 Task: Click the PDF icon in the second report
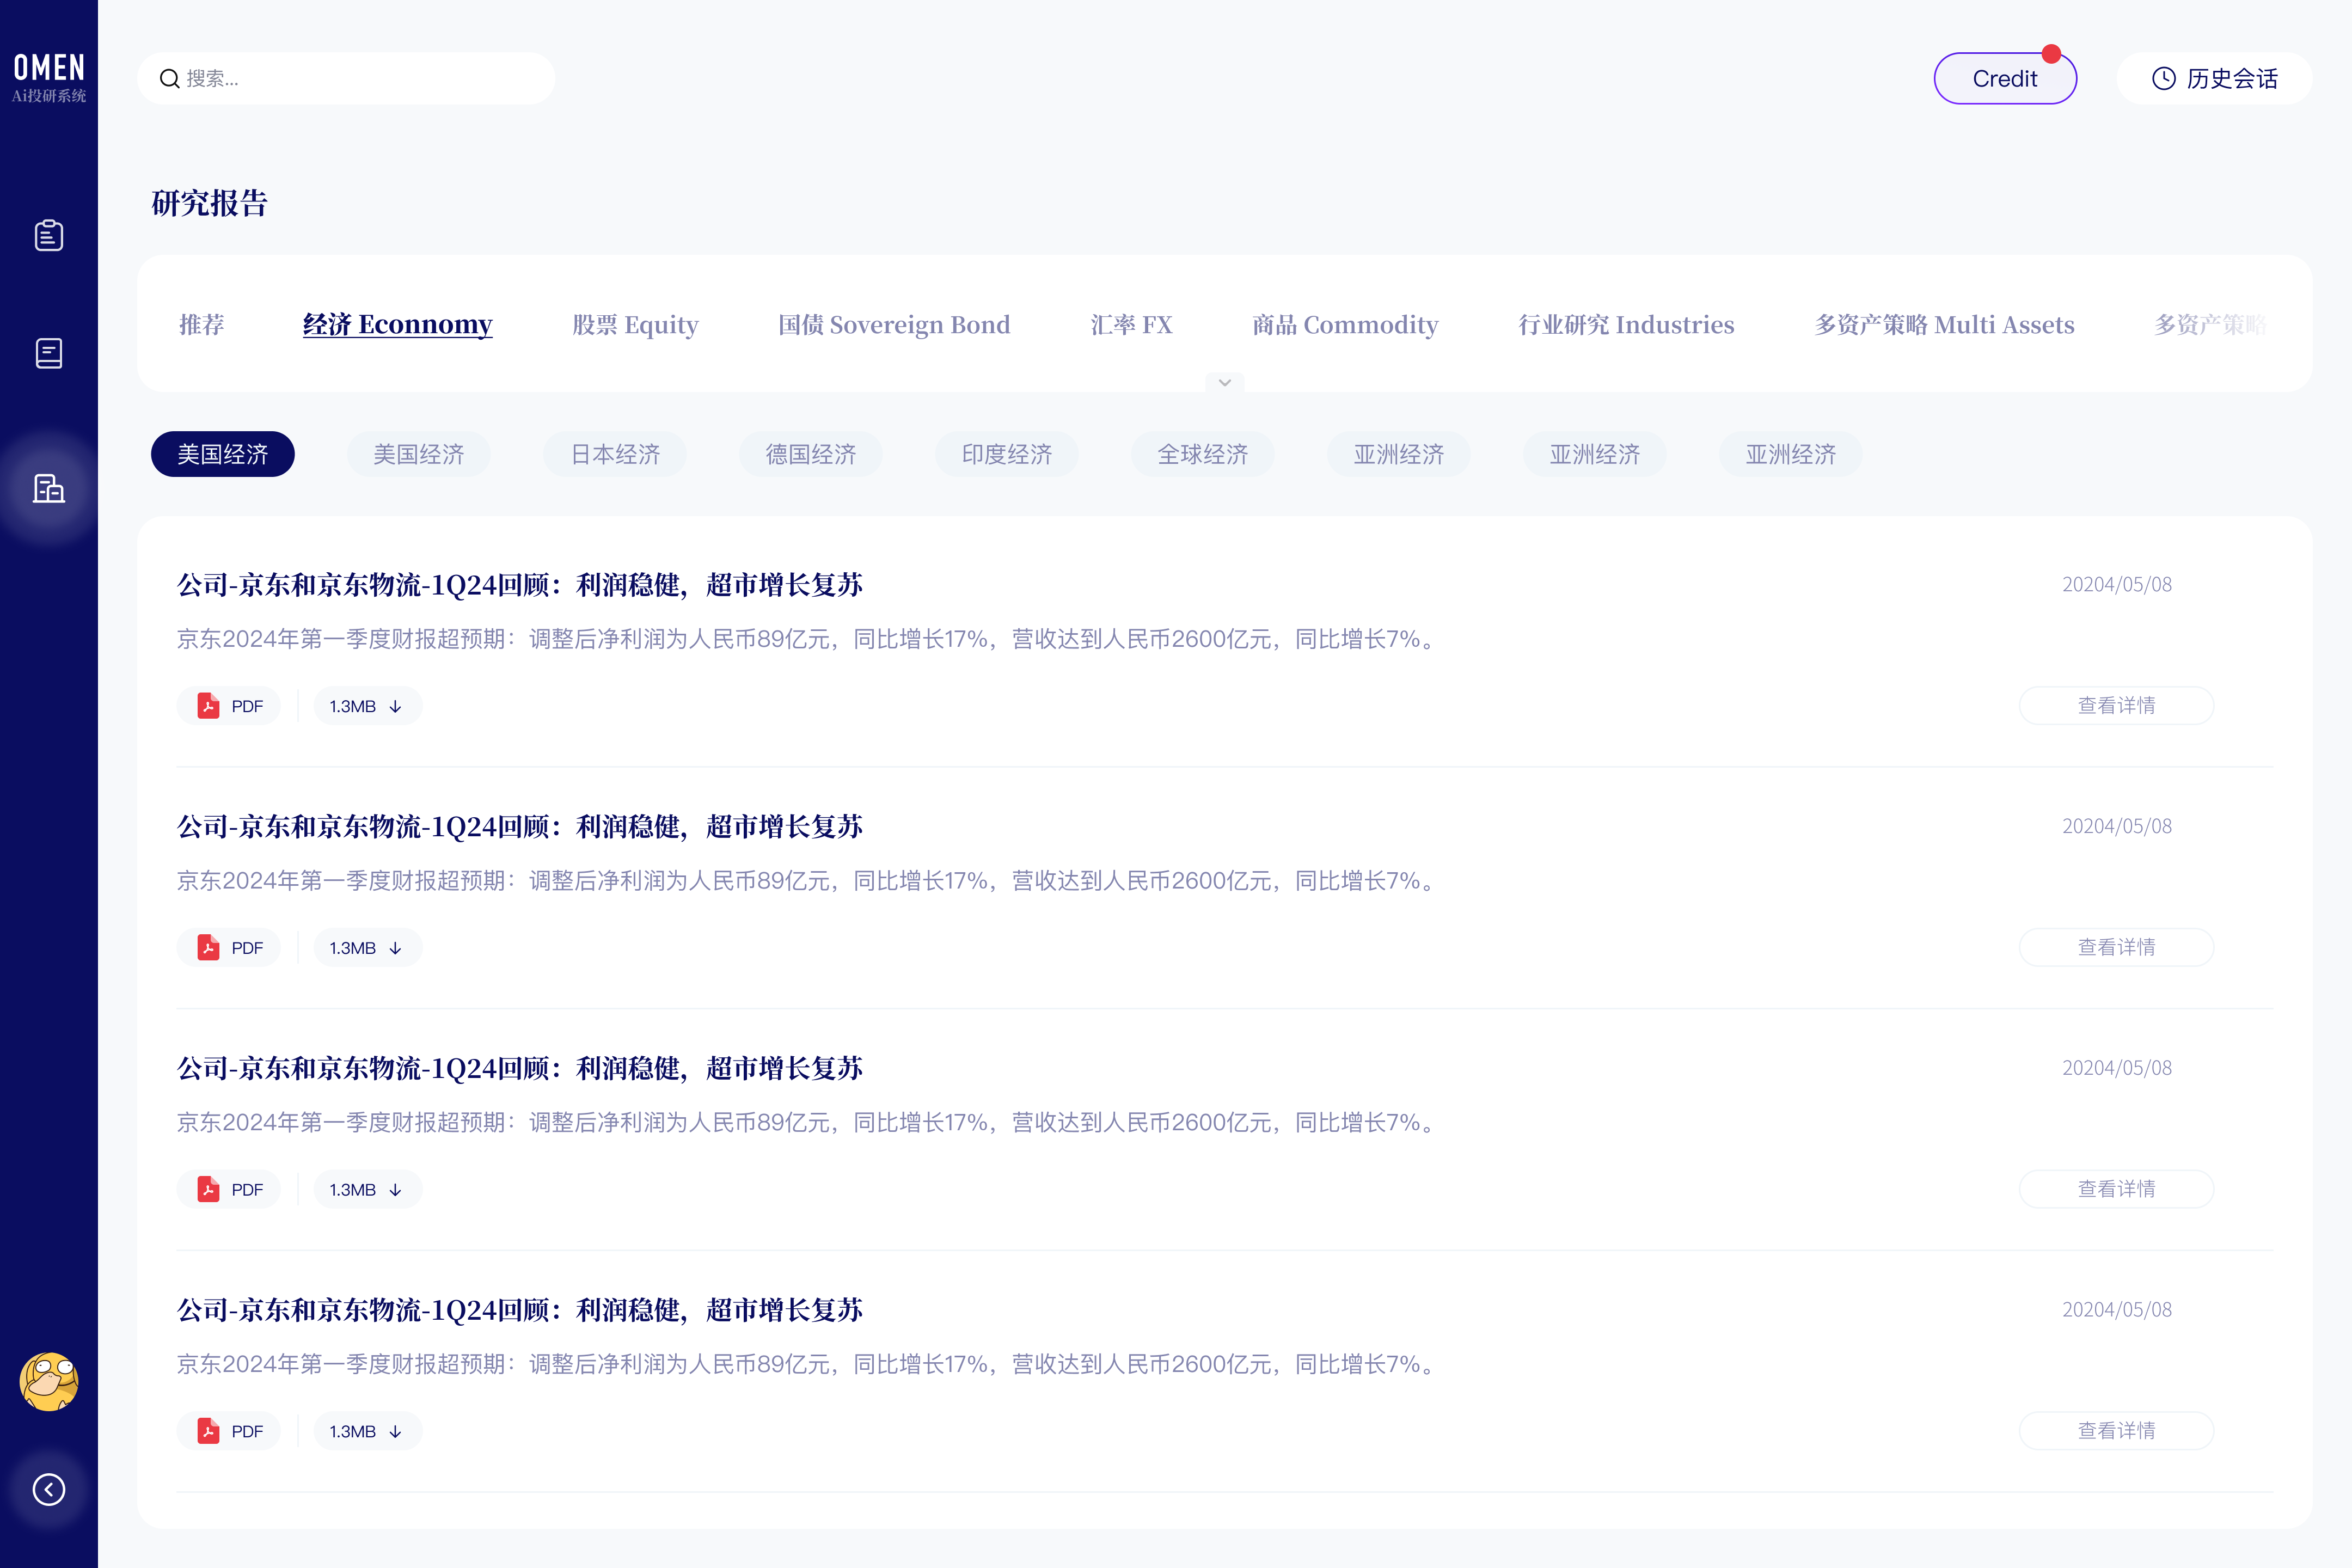[208, 948]
